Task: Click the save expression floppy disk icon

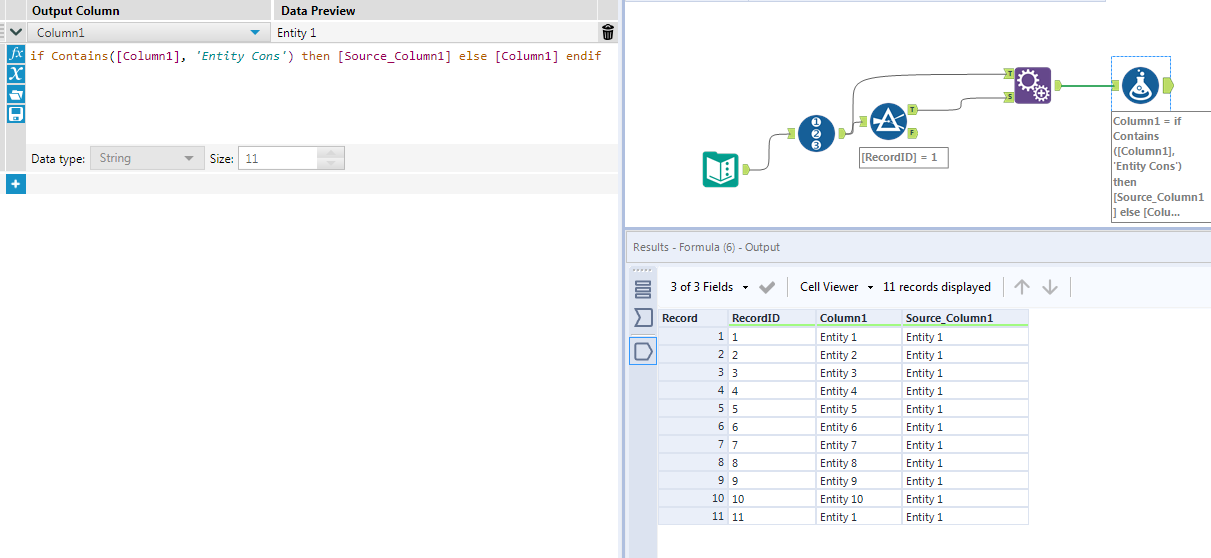Action: [16, 114]
